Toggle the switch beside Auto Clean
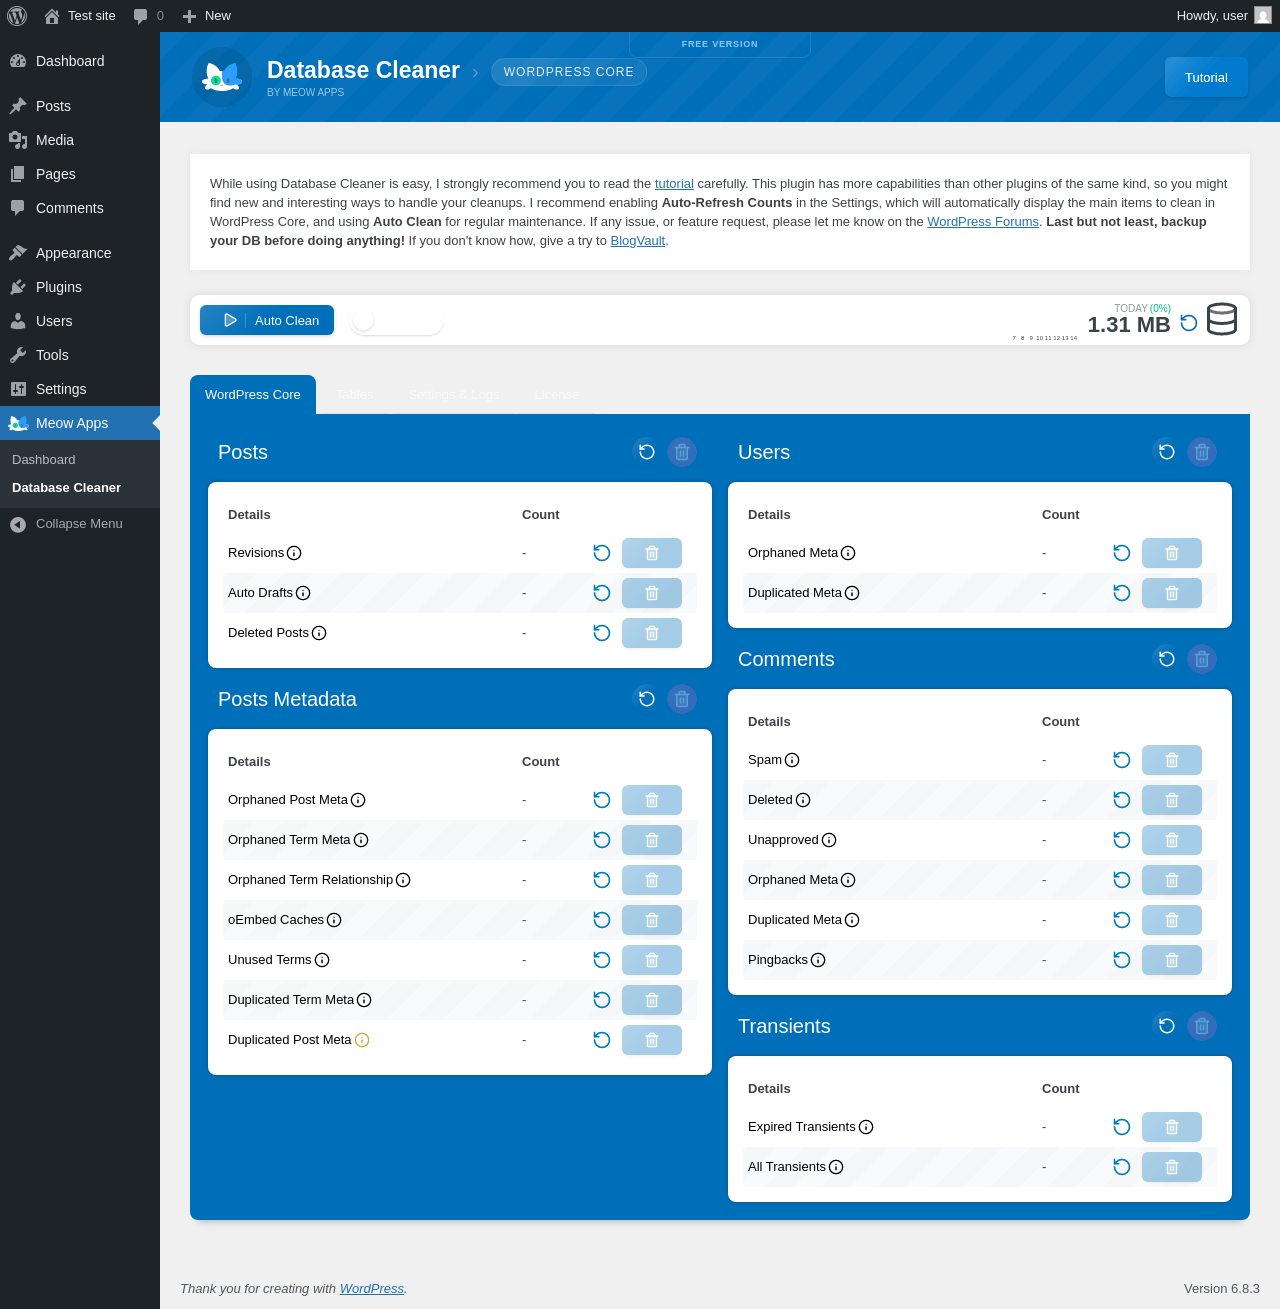1280x1309 pixels. point(397,320)
